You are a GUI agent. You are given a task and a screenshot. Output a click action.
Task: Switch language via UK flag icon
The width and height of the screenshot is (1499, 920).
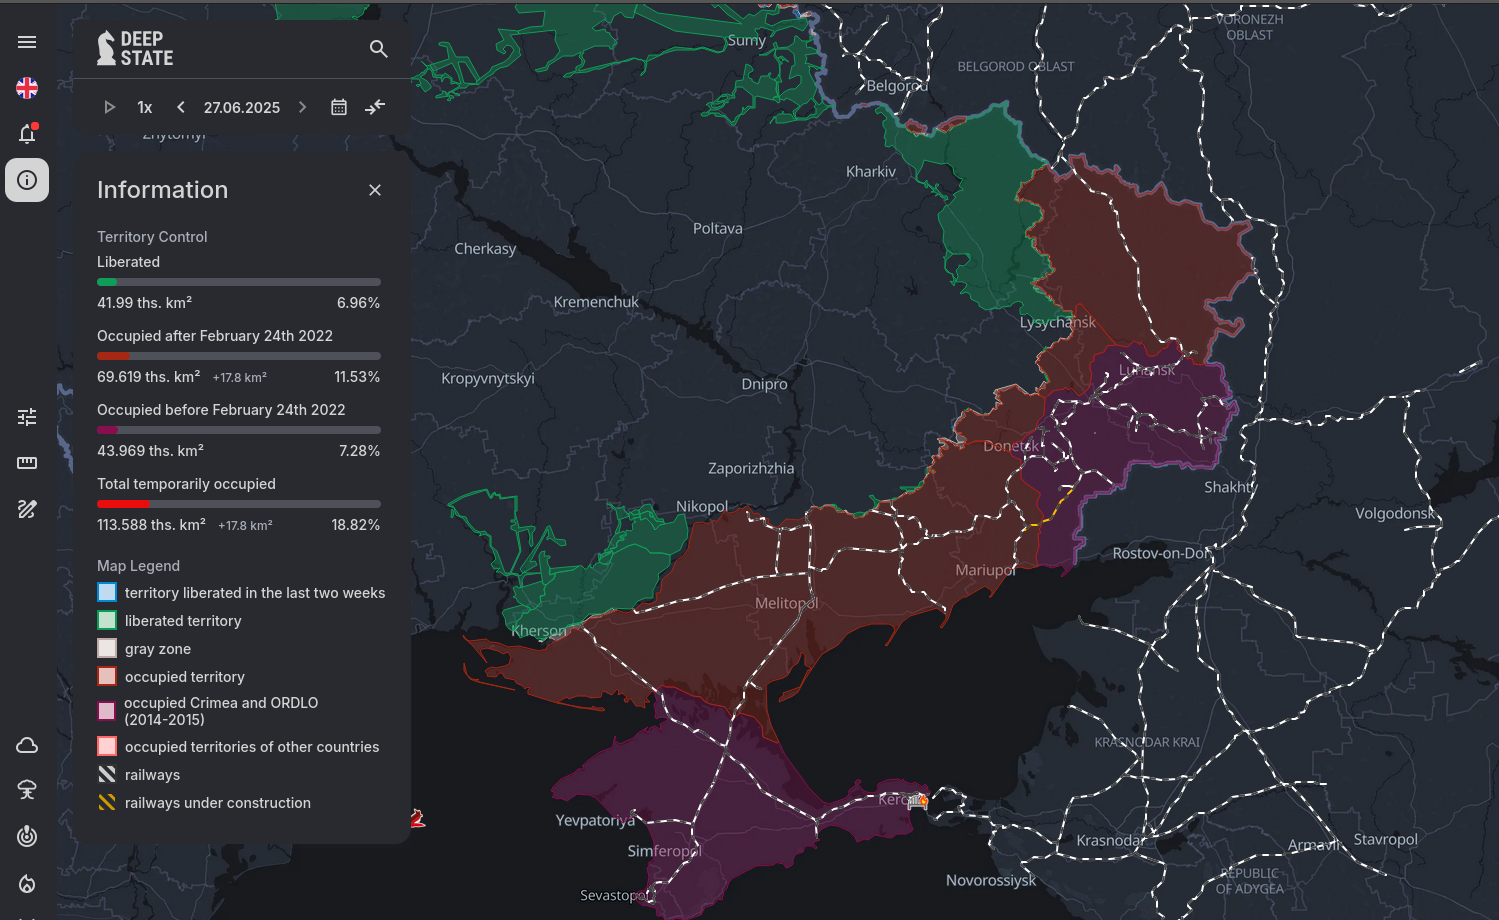click(27, 88)
